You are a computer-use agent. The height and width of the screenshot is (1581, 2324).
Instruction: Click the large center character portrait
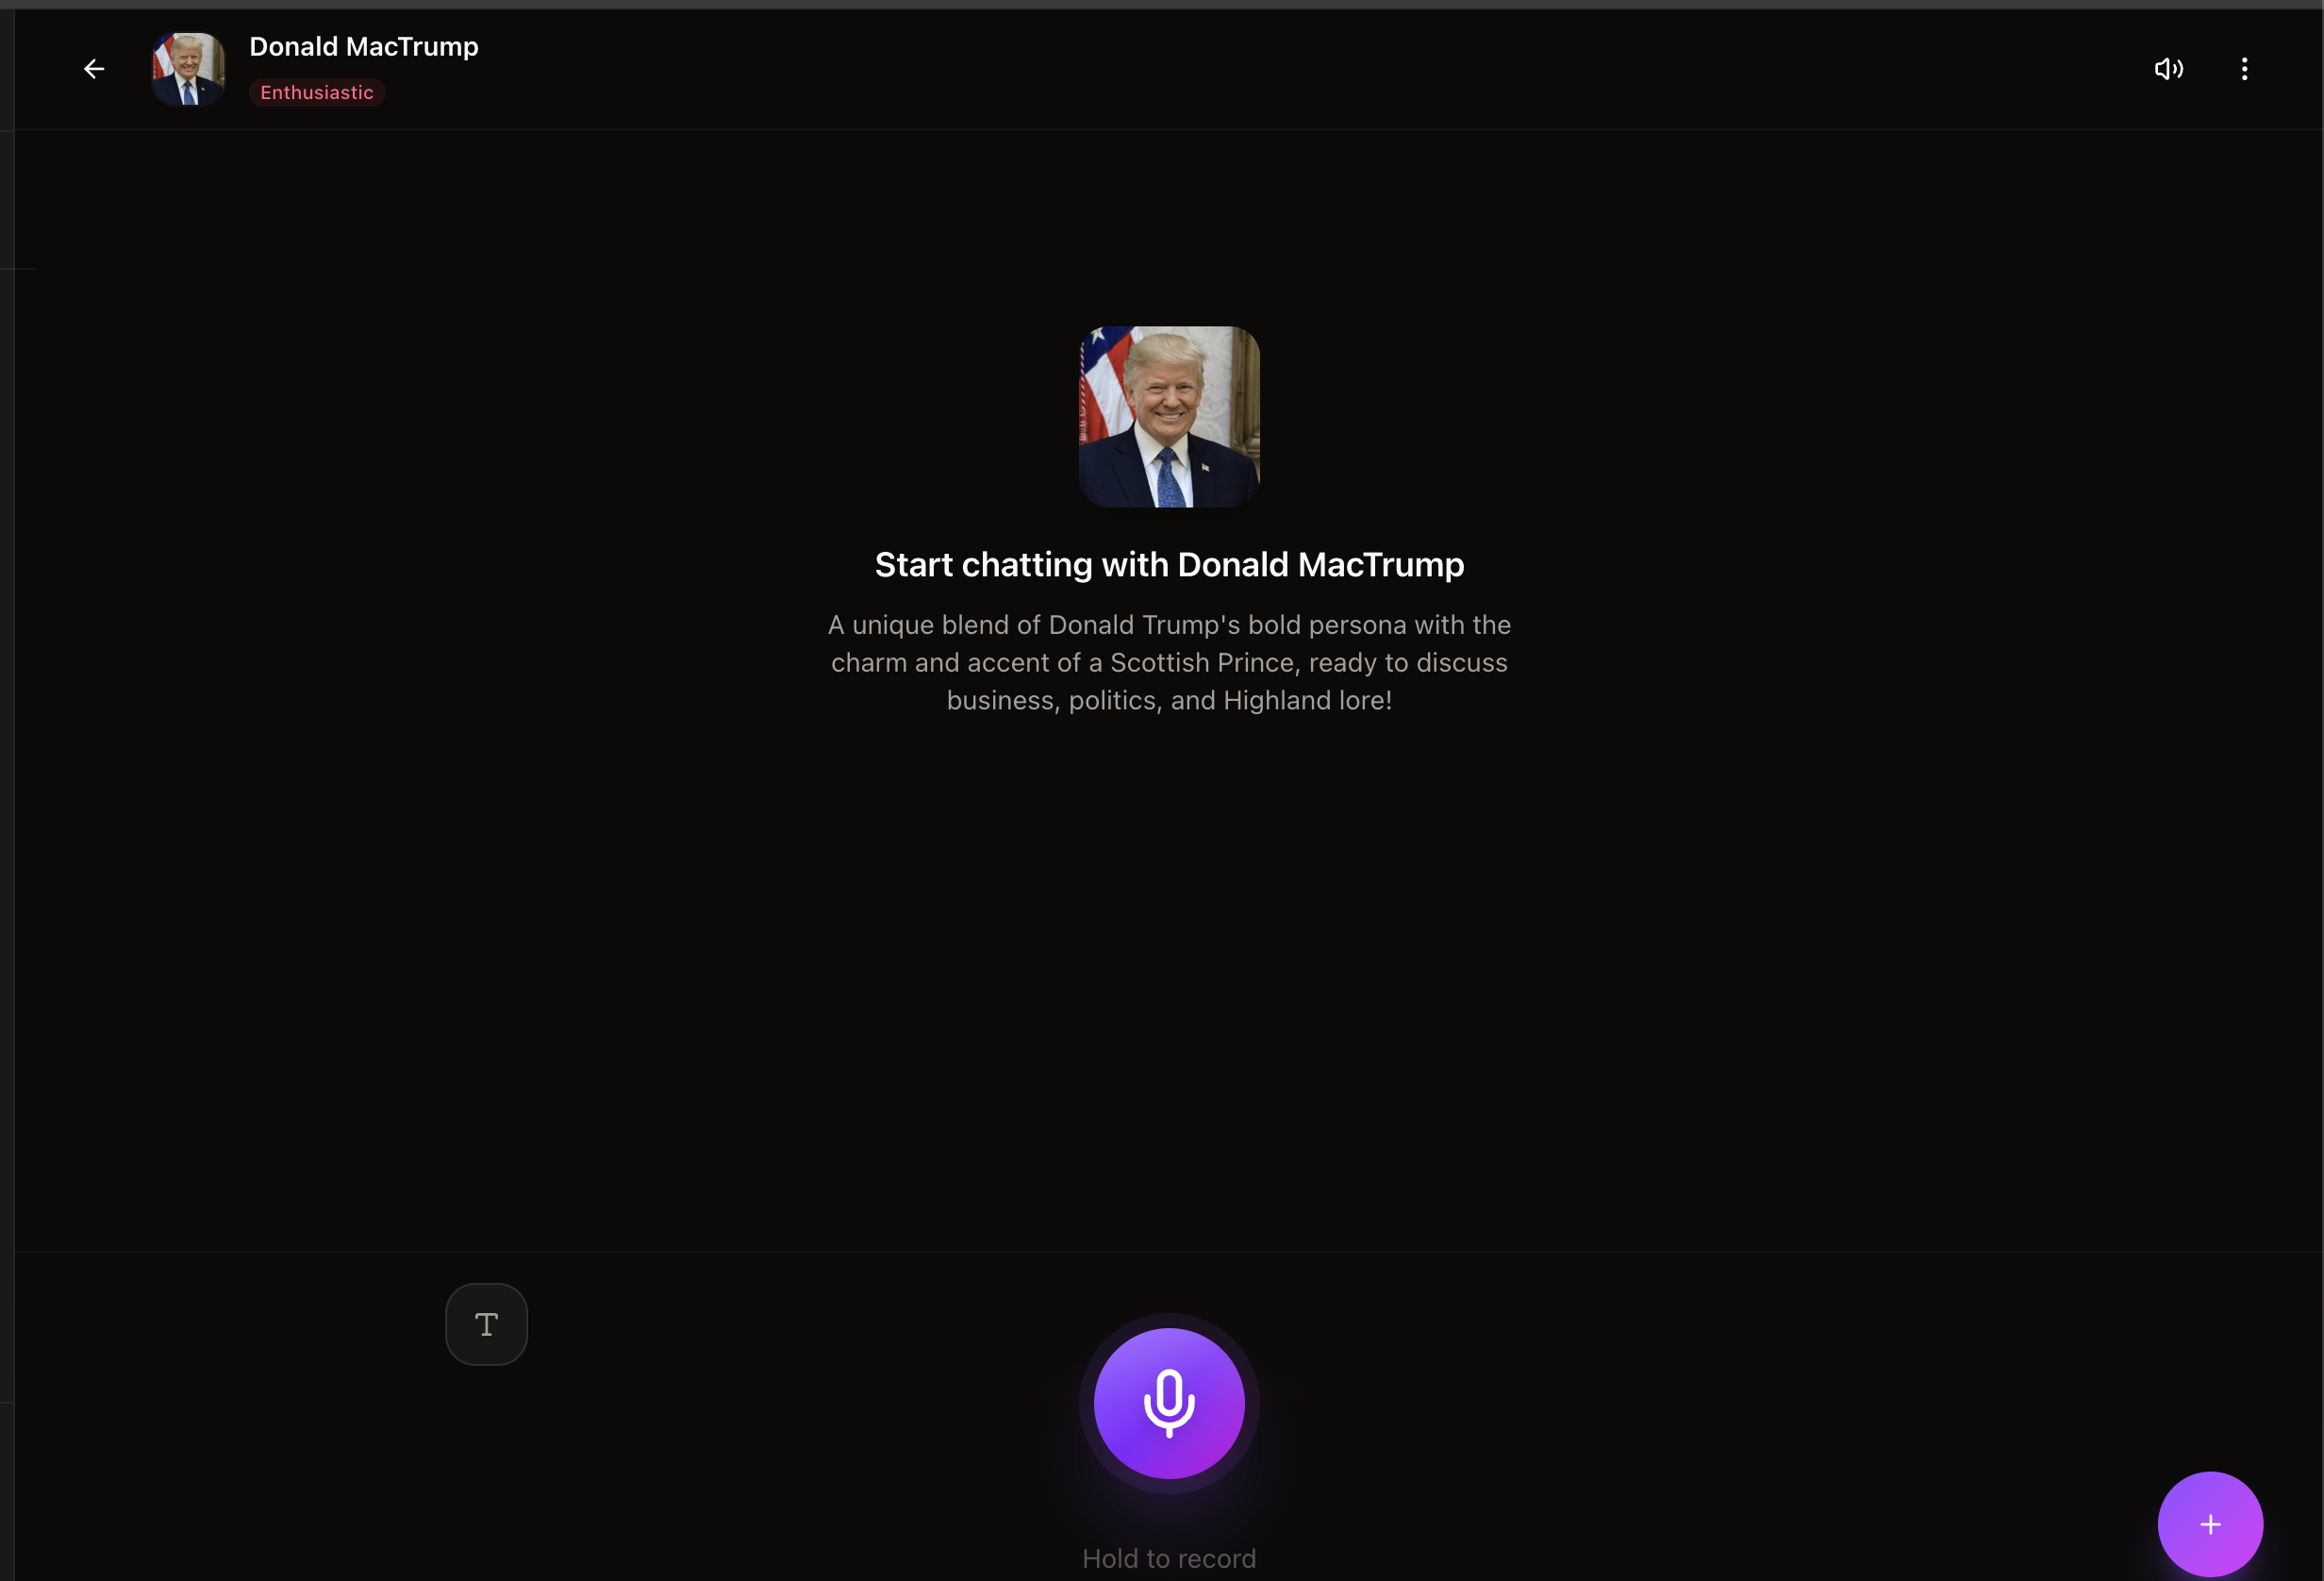pos(1168,416)
